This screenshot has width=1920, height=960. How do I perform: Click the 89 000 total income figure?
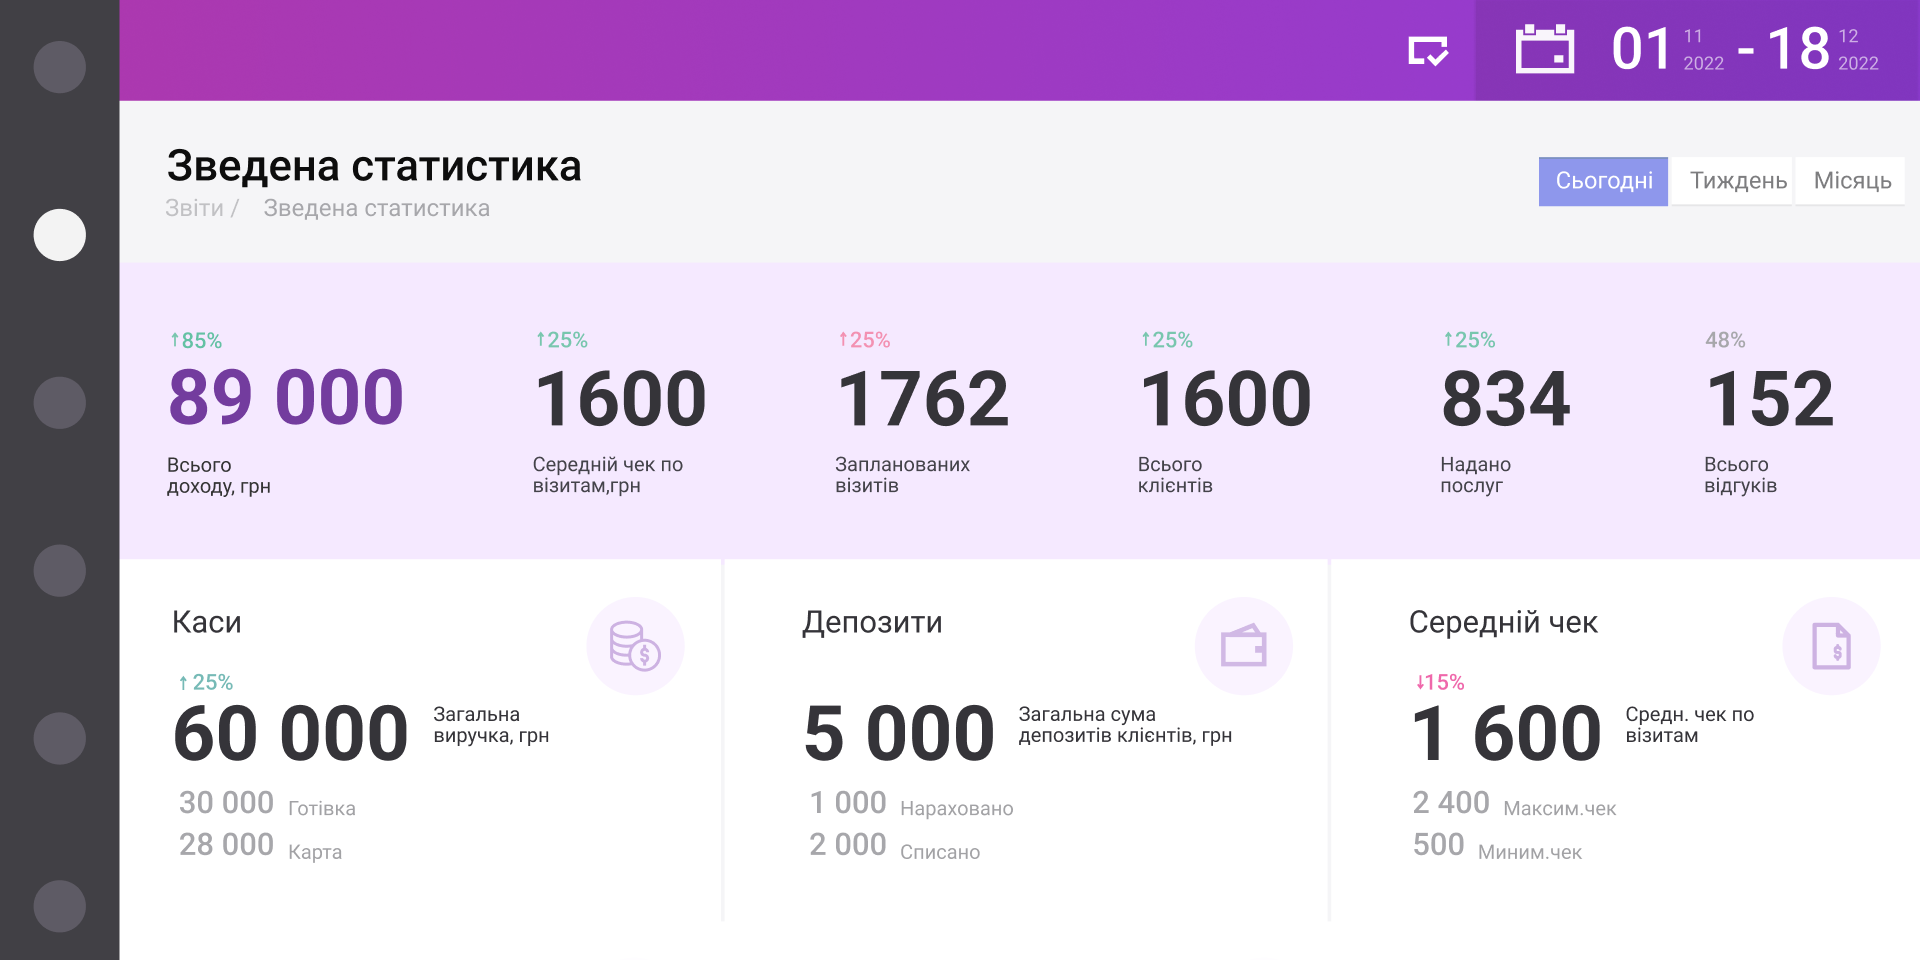286,398
